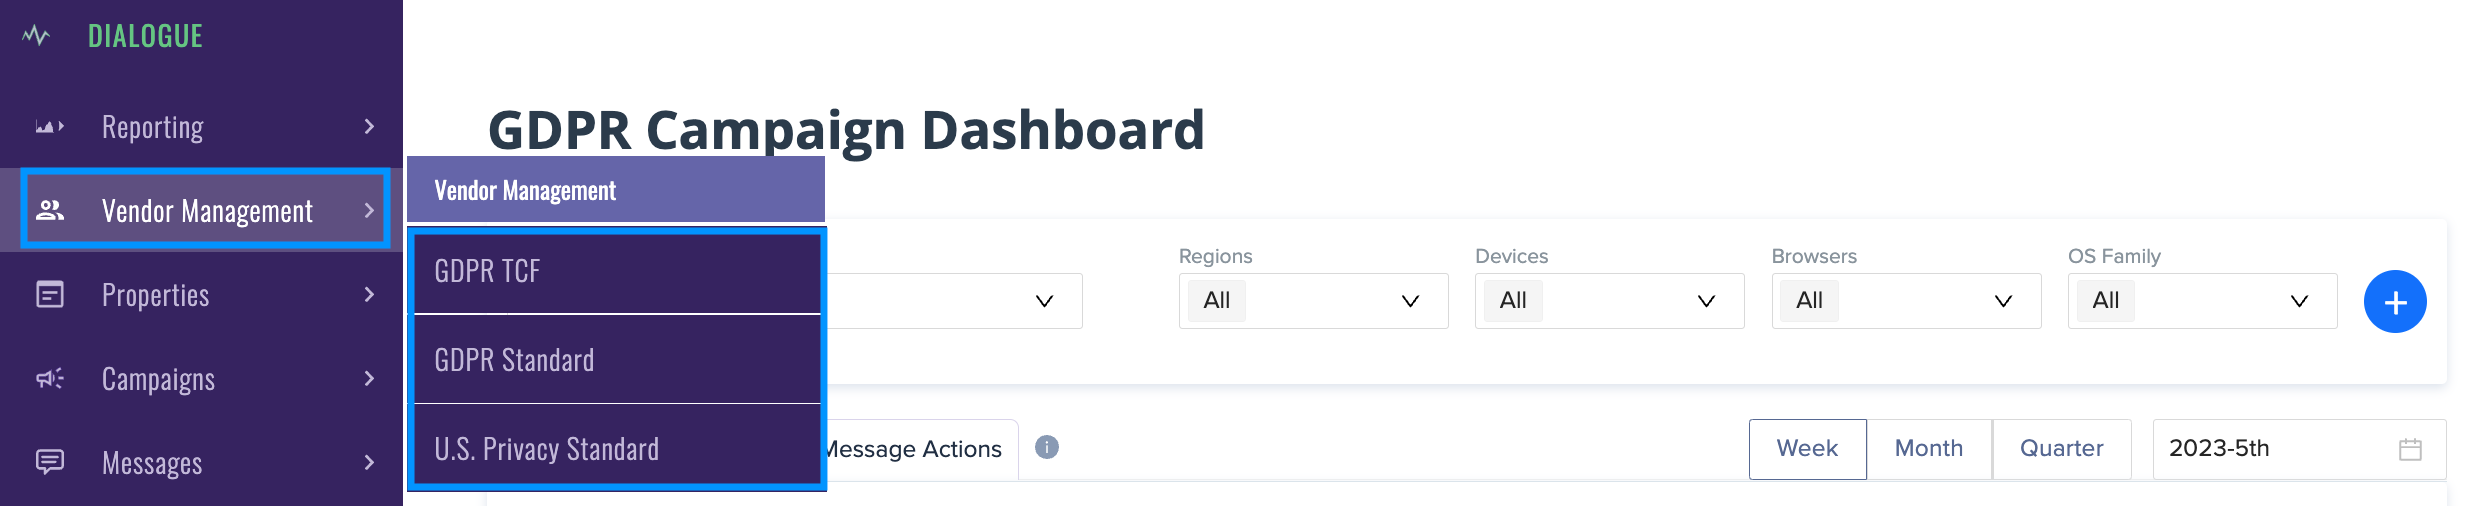Click the 2023-5th date input field
This screenshot has height=506, width=2468.
coord(2299,449)
